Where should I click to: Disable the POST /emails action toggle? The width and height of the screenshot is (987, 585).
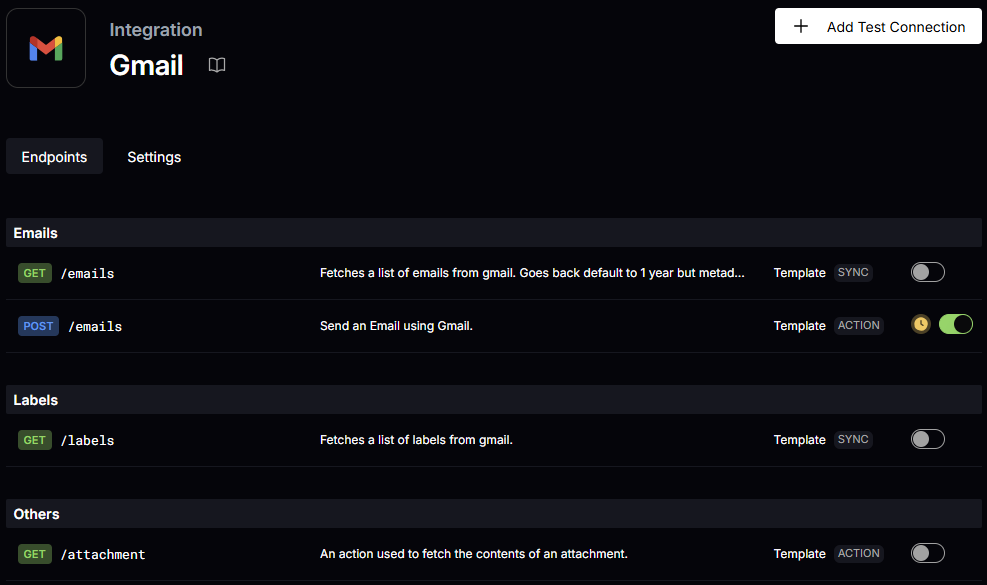point(955,324)
